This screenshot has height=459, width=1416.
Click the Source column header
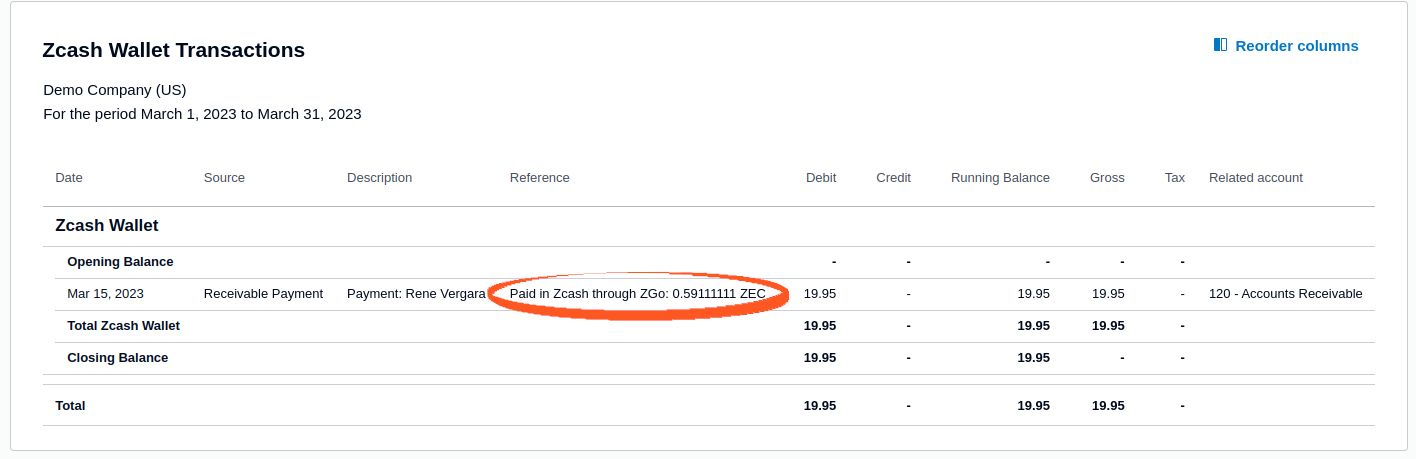coord(224,178)
